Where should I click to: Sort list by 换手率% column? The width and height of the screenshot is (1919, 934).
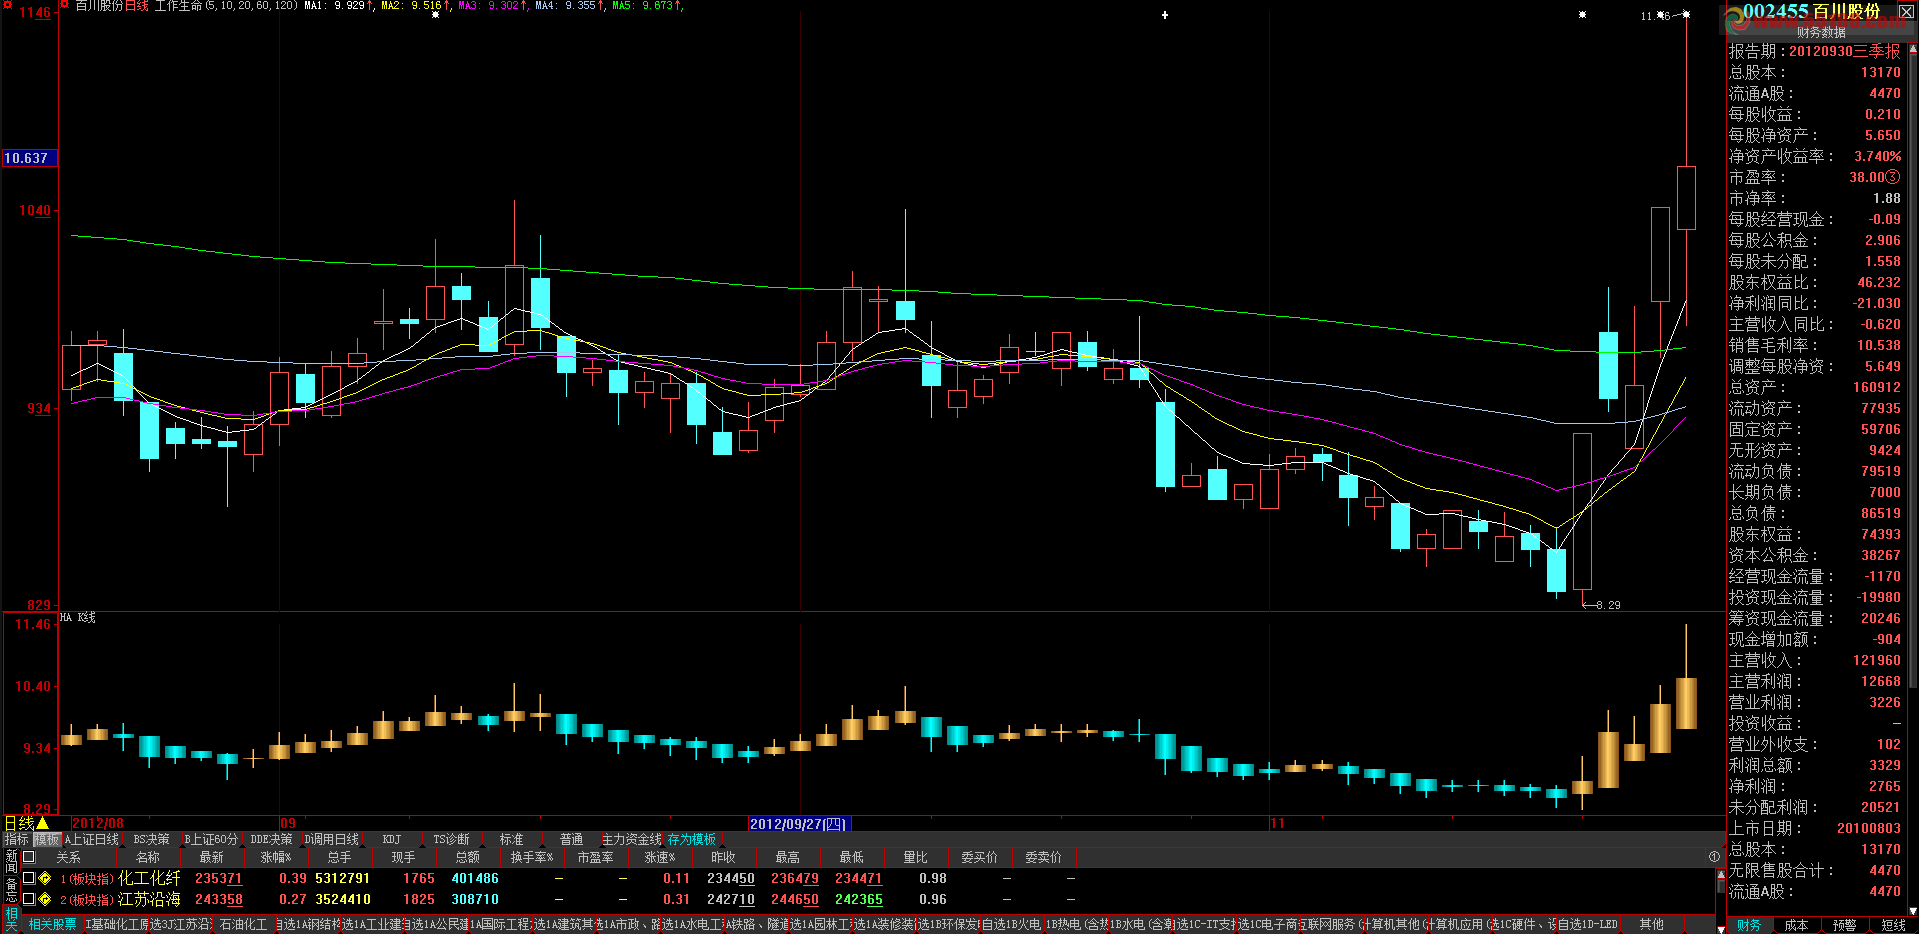531,857
